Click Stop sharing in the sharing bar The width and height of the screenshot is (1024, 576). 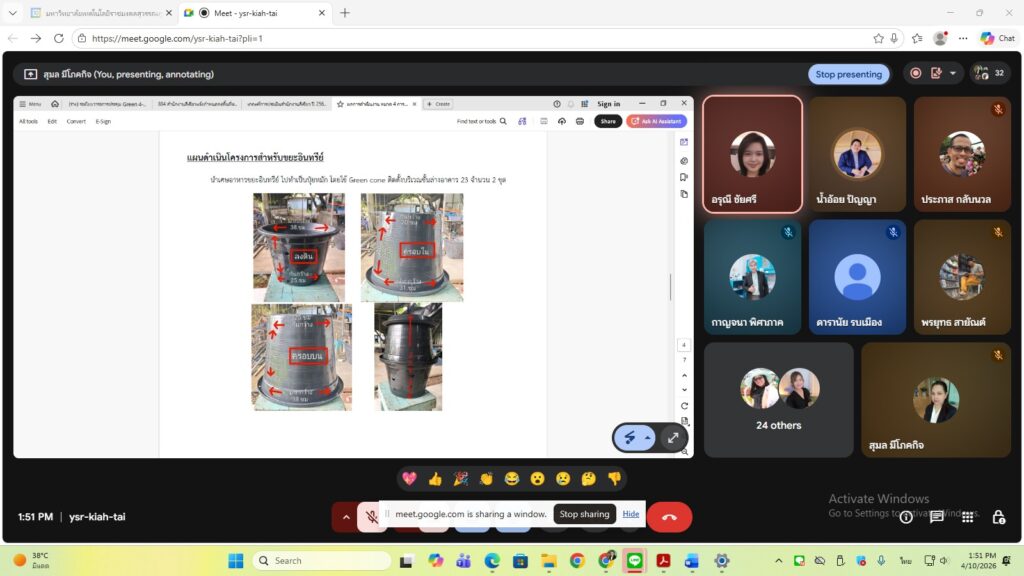coord(584,514)
